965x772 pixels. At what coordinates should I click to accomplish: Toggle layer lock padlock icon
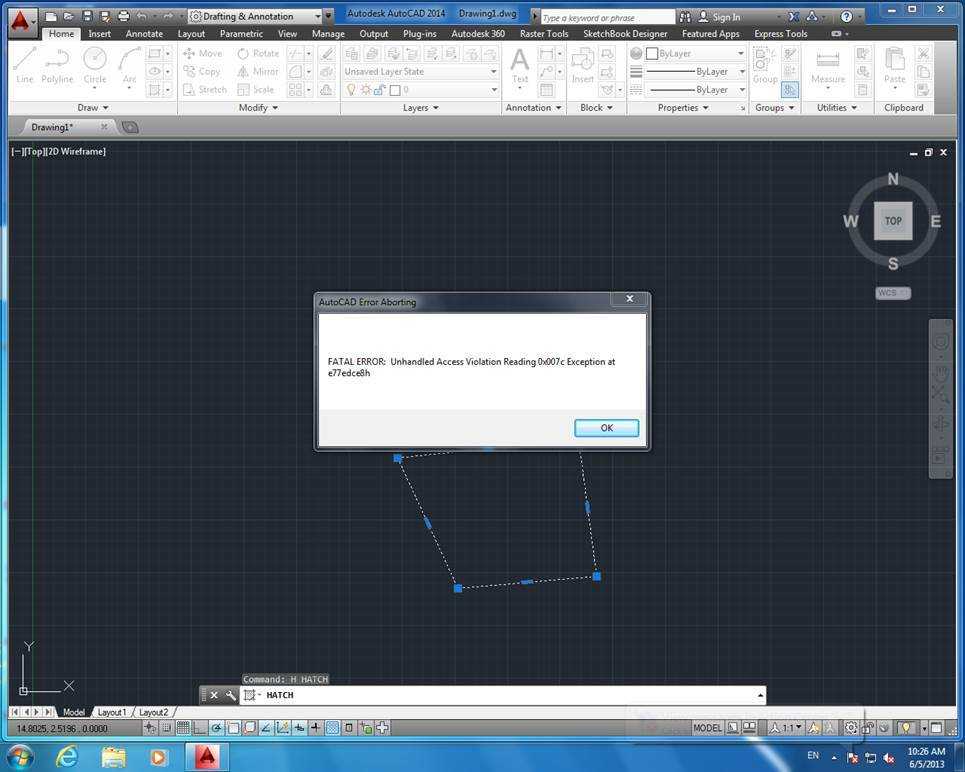tap(380, 90)
